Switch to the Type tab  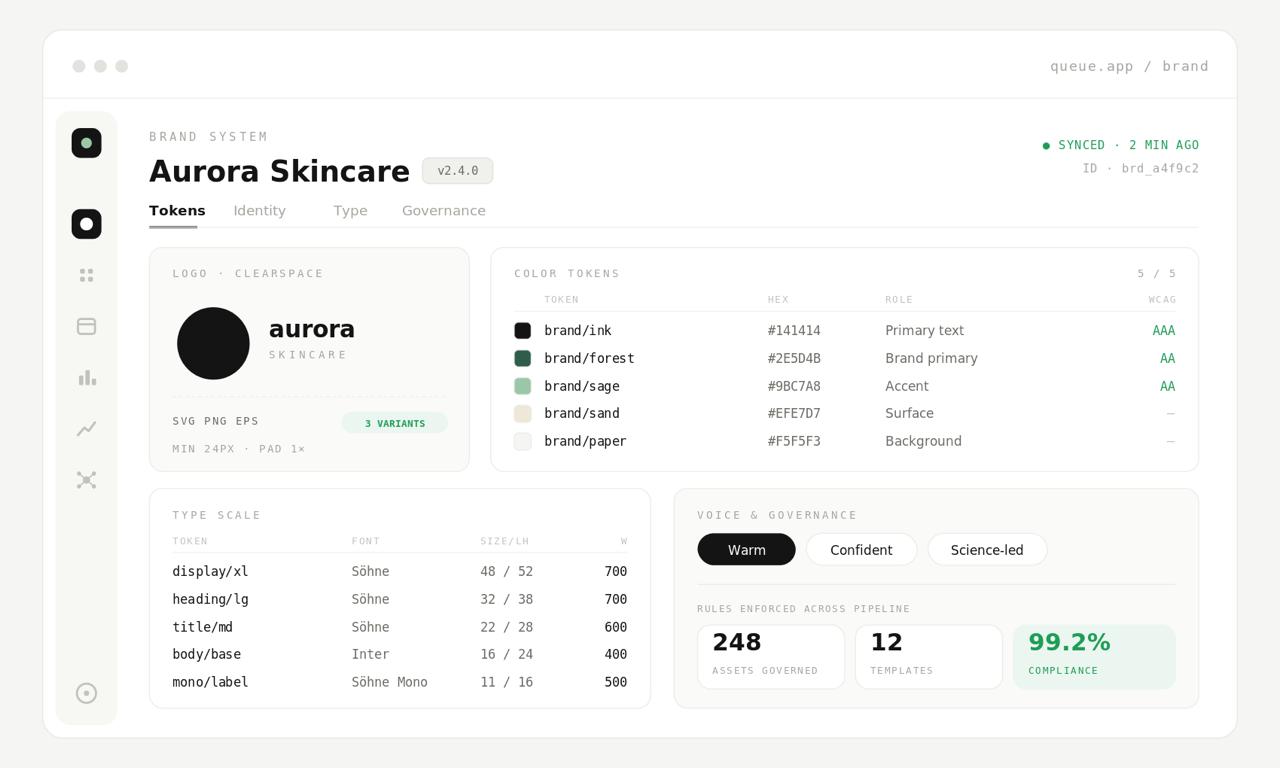[x=350, y=211]
